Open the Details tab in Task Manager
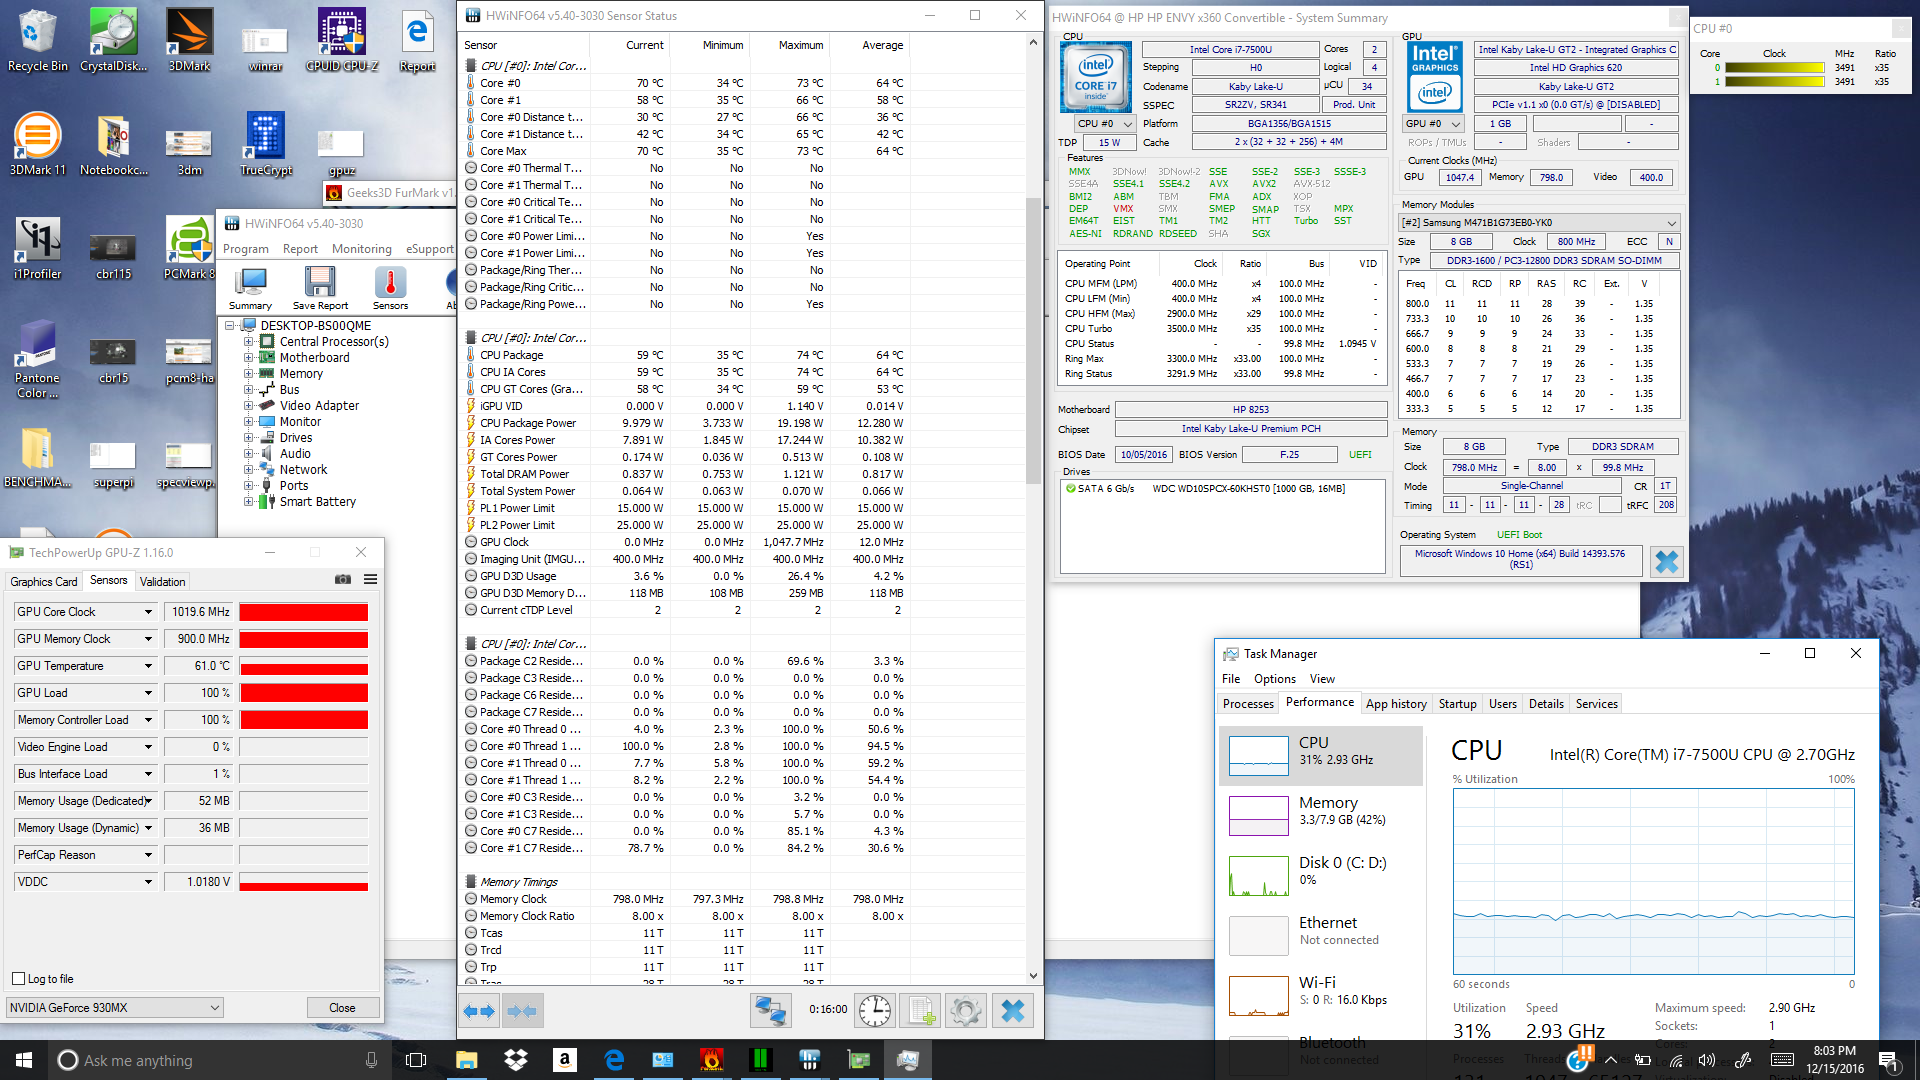The height and width of the screenshot is (1080, 1920). coord(1546,704)
